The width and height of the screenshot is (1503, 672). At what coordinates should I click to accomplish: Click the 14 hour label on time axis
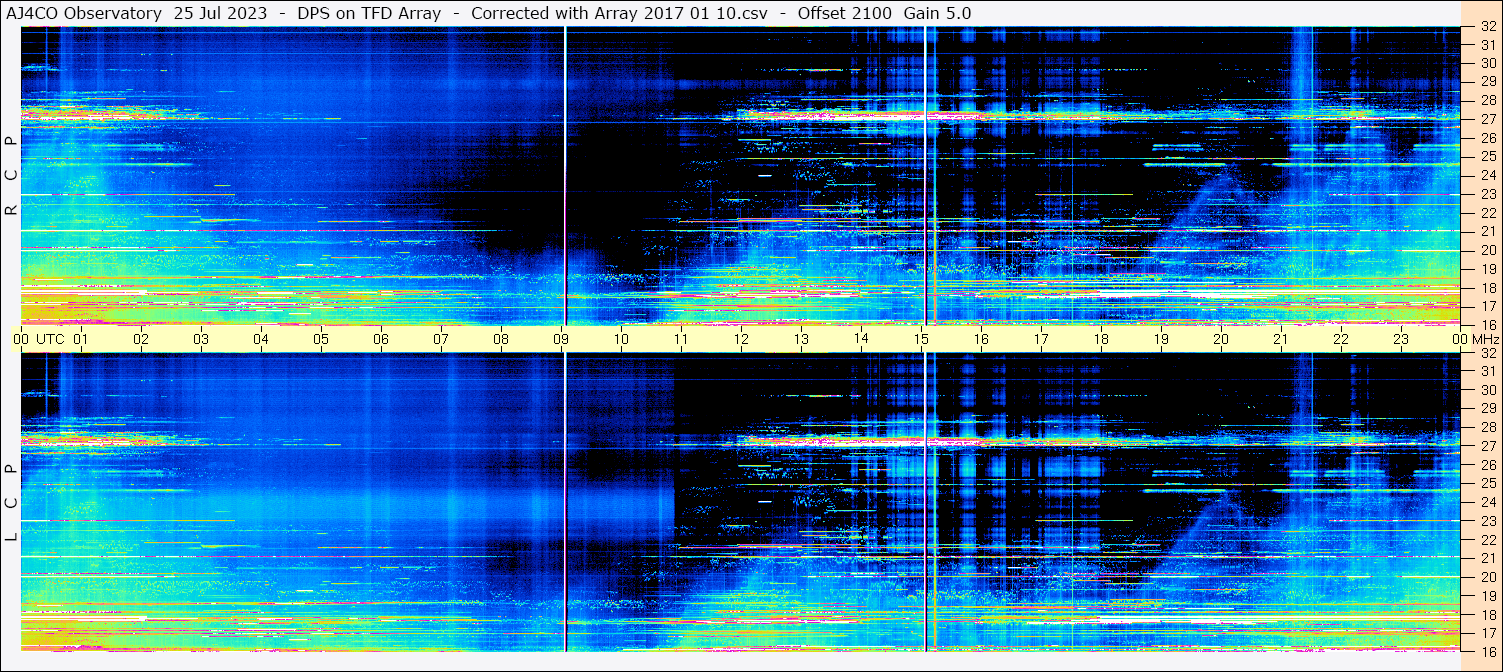pos(861,339)
